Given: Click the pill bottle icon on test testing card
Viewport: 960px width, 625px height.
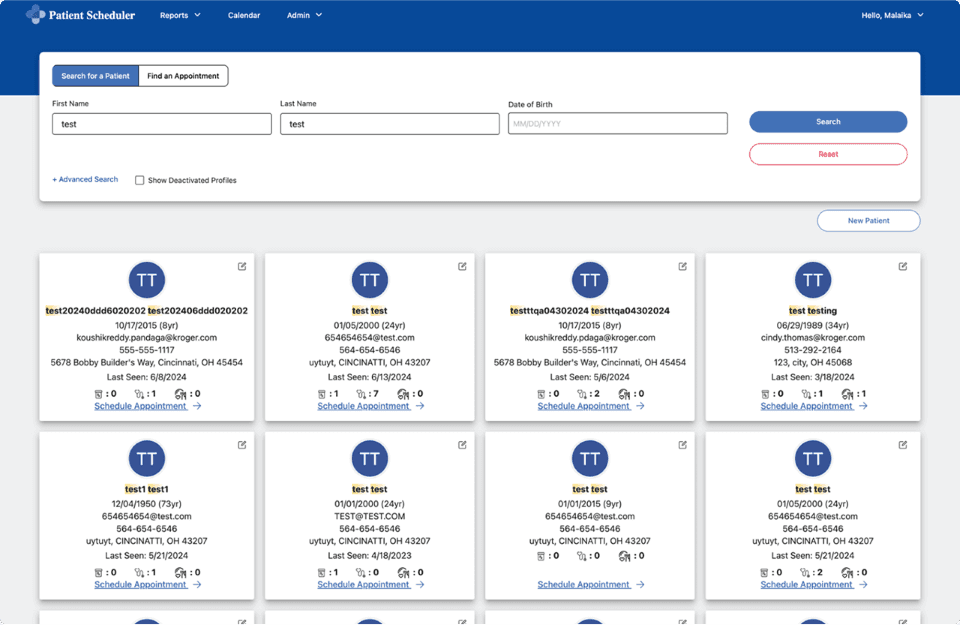Looking at the screenshot, I should click(765, 394).
